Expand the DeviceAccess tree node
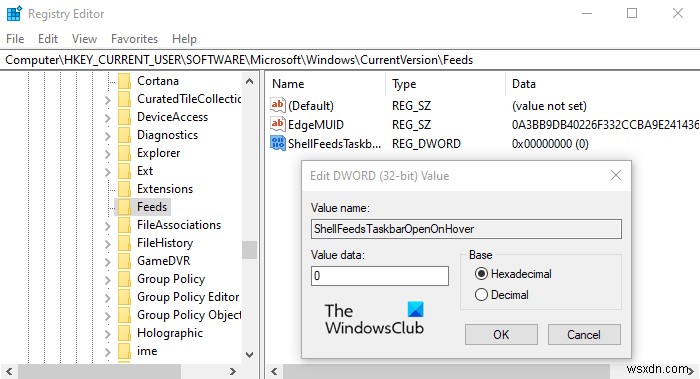Screen dimensions: 700x379 pyautogui.click(x=108, y=118)
